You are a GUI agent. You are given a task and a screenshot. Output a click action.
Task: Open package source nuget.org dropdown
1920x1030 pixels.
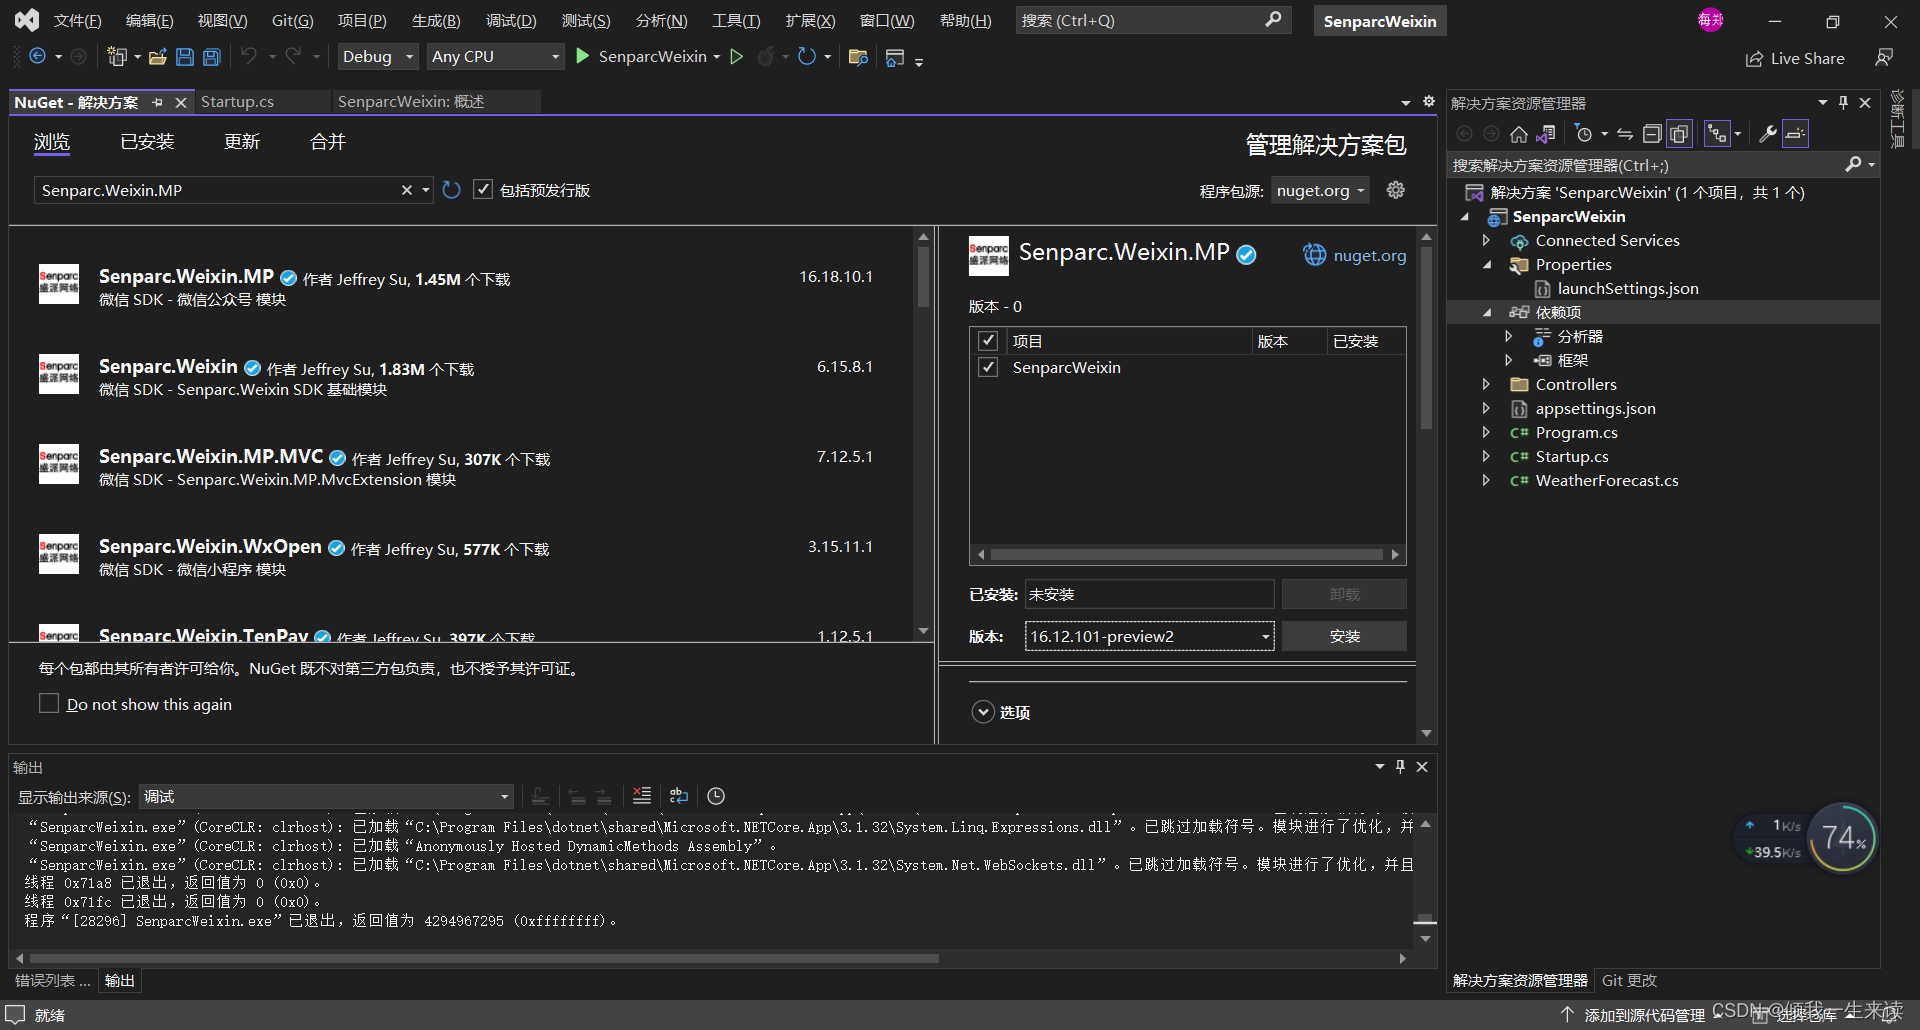pos(1321,190)
